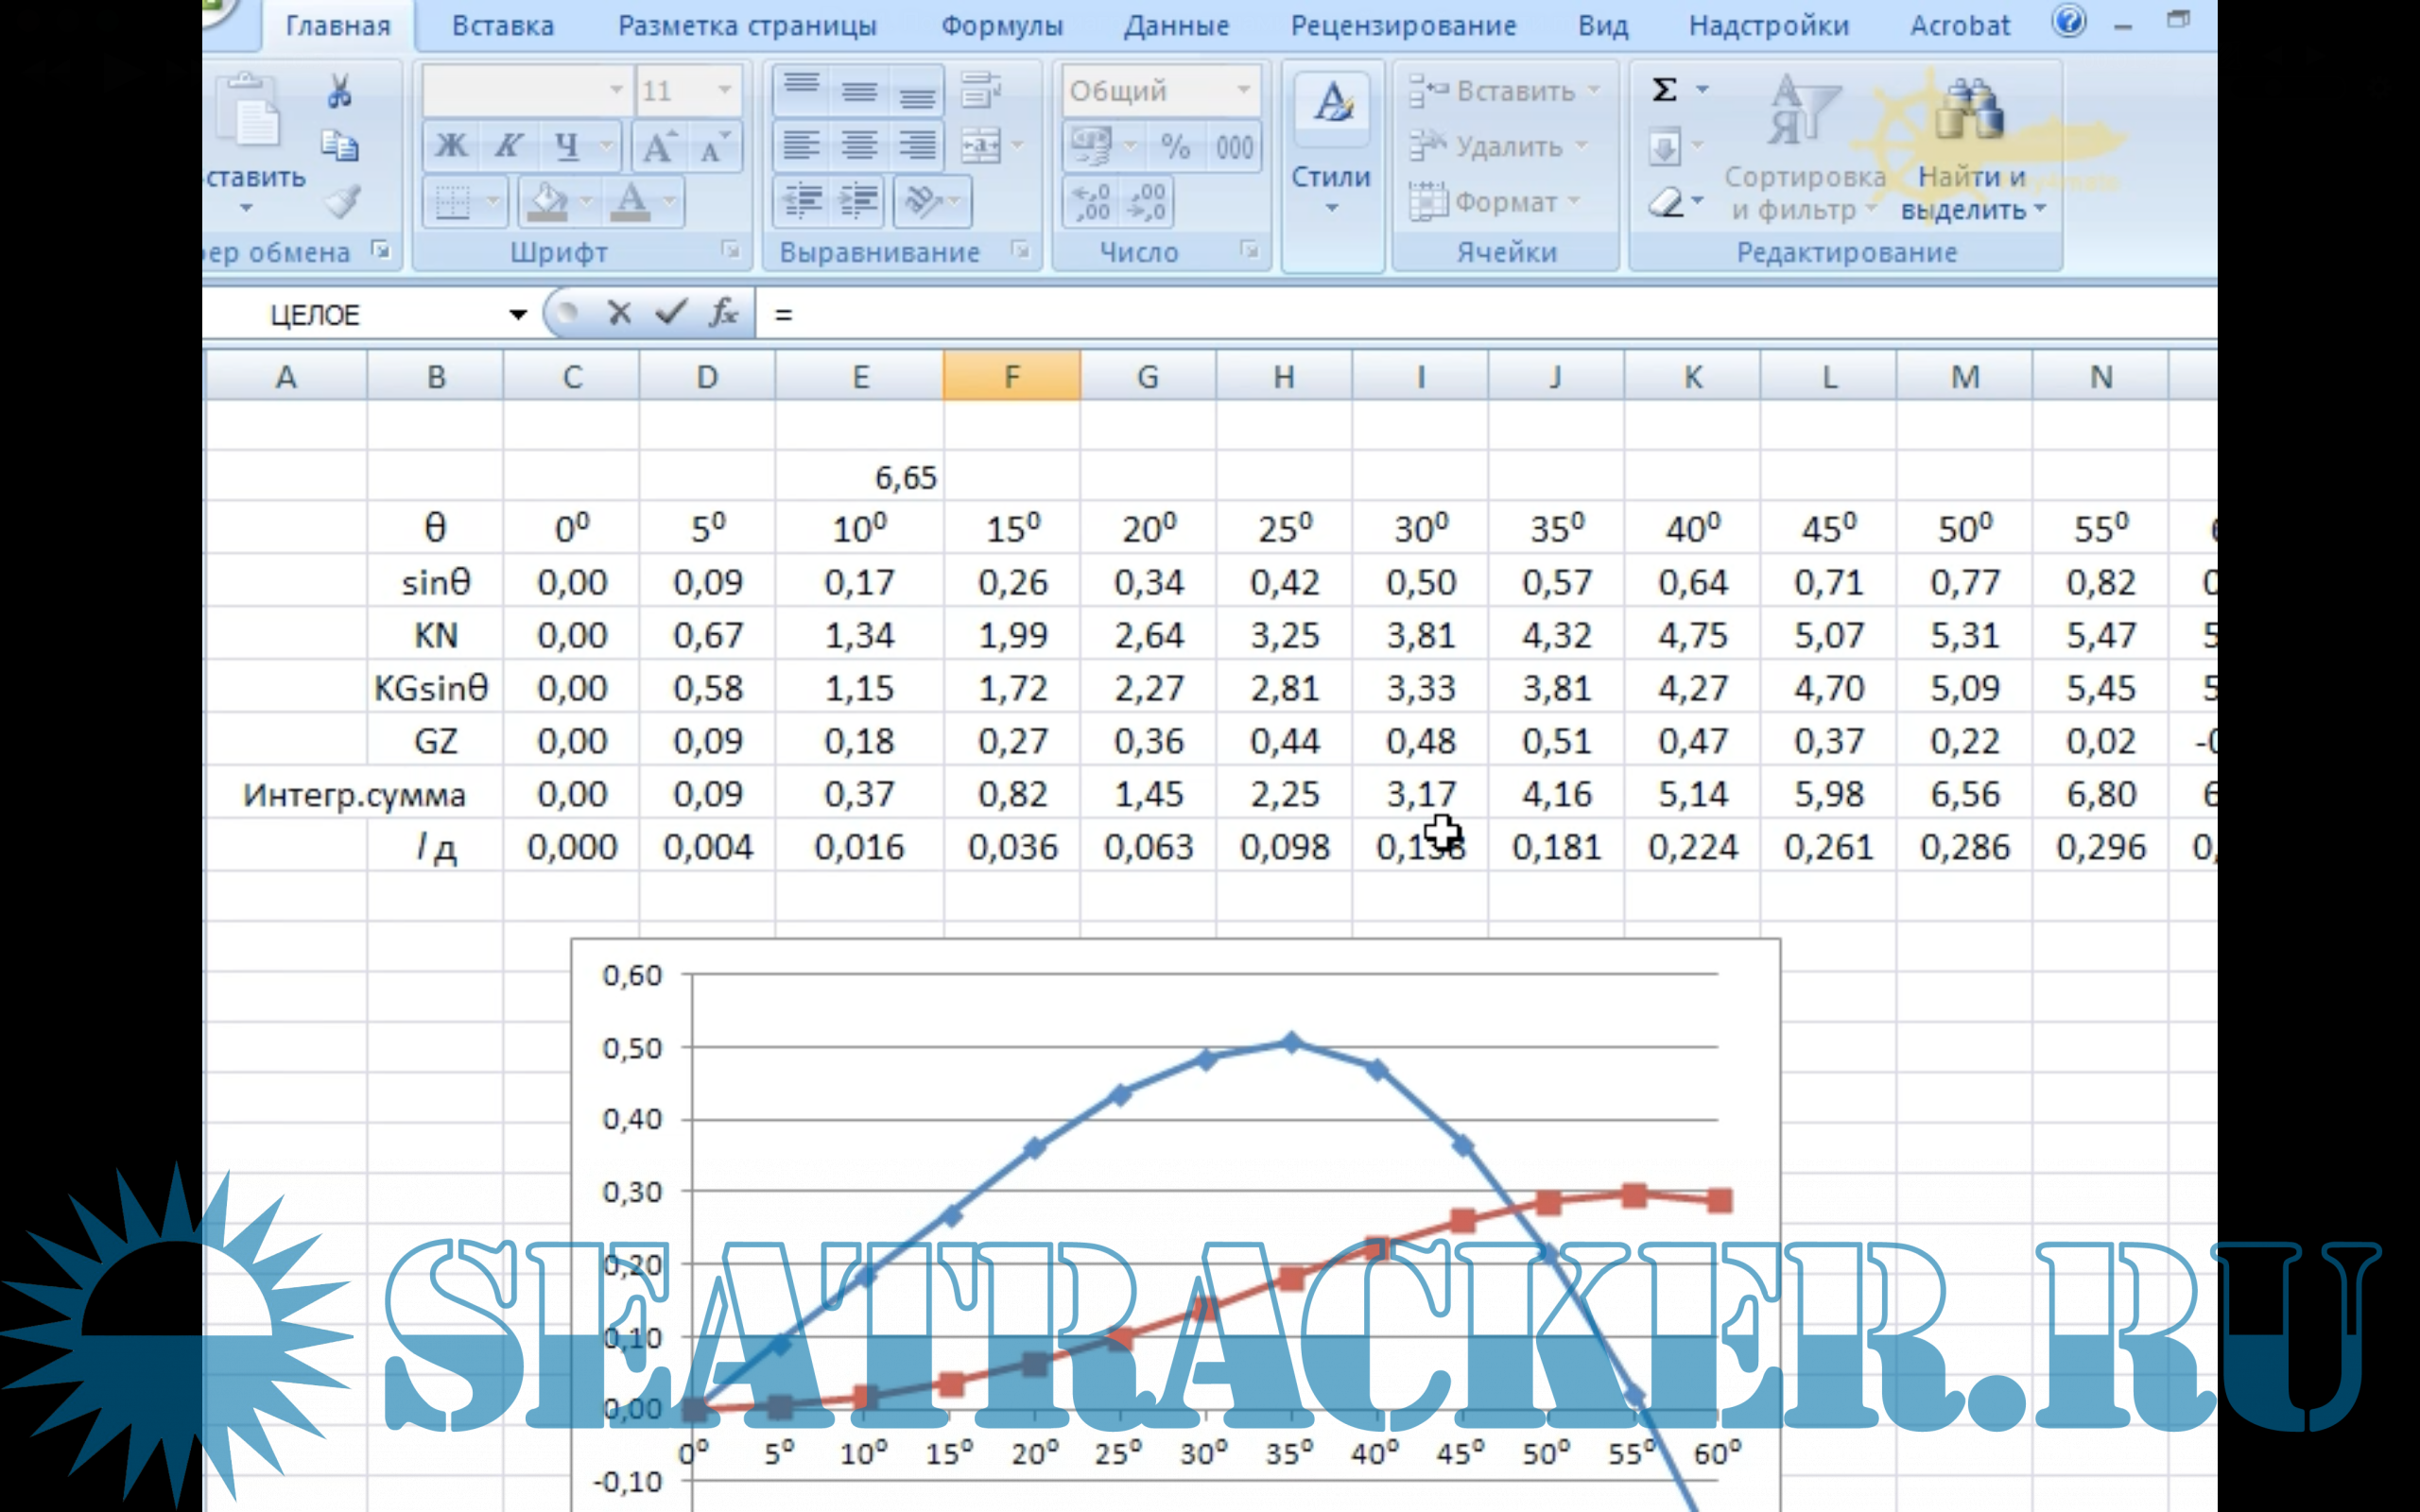Switch to the Формулы tab

click(1001, 26)
